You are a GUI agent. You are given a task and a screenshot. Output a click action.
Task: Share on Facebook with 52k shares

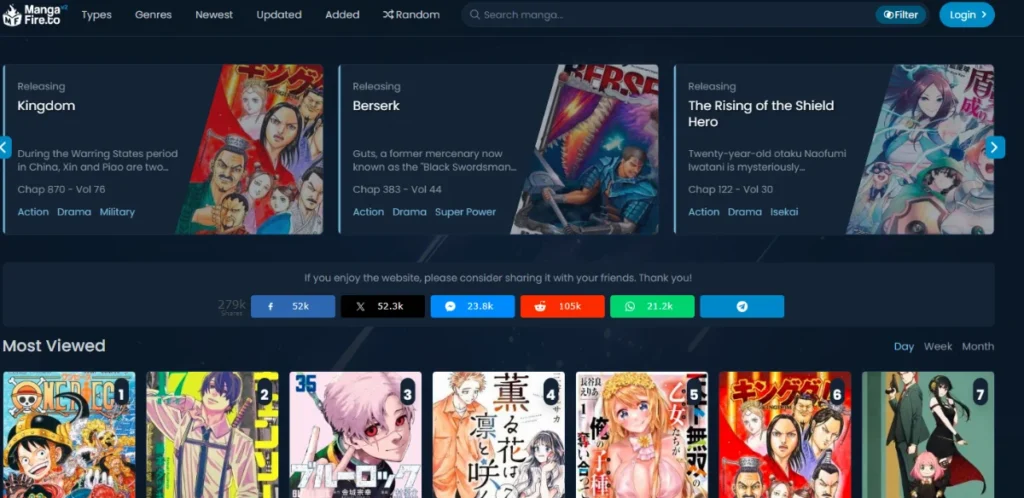[292, 306]
